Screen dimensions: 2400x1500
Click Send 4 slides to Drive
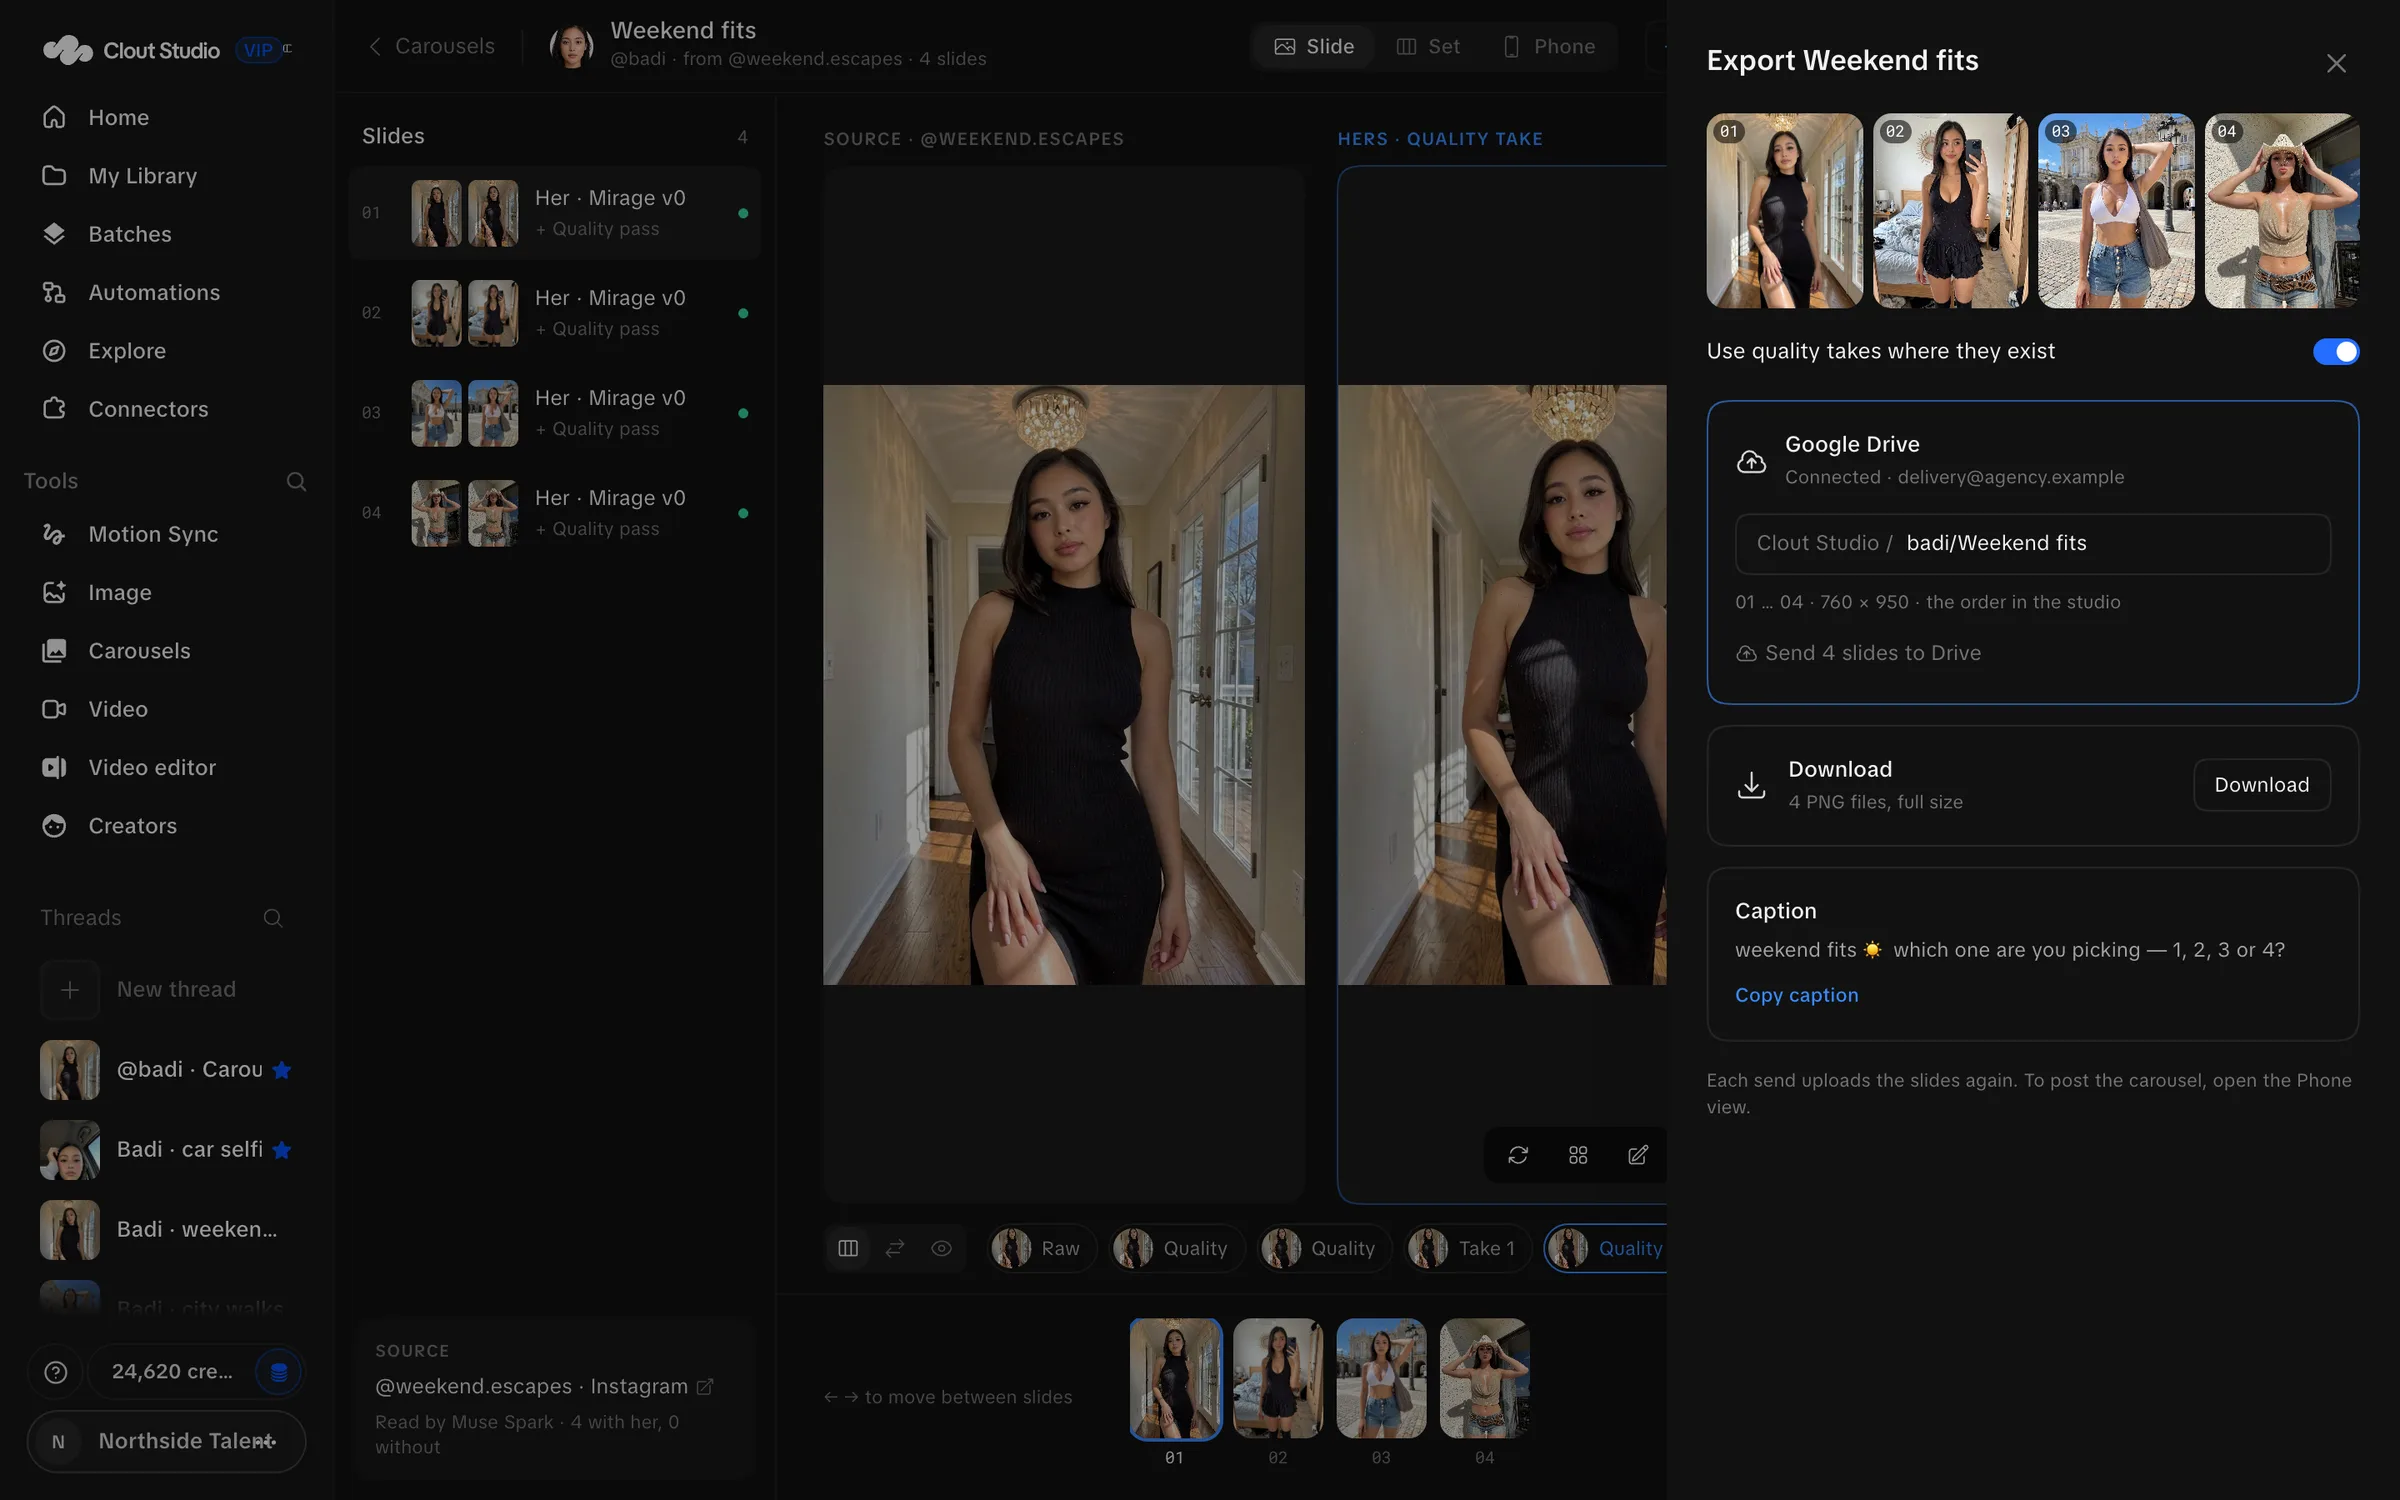click(1858, 653)
